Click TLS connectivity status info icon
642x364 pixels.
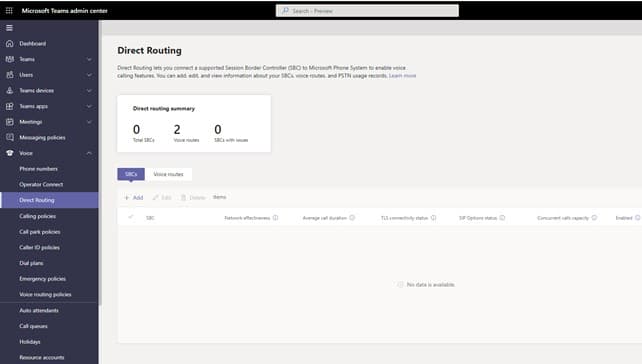pyautogui.click(x=434, y=218)
